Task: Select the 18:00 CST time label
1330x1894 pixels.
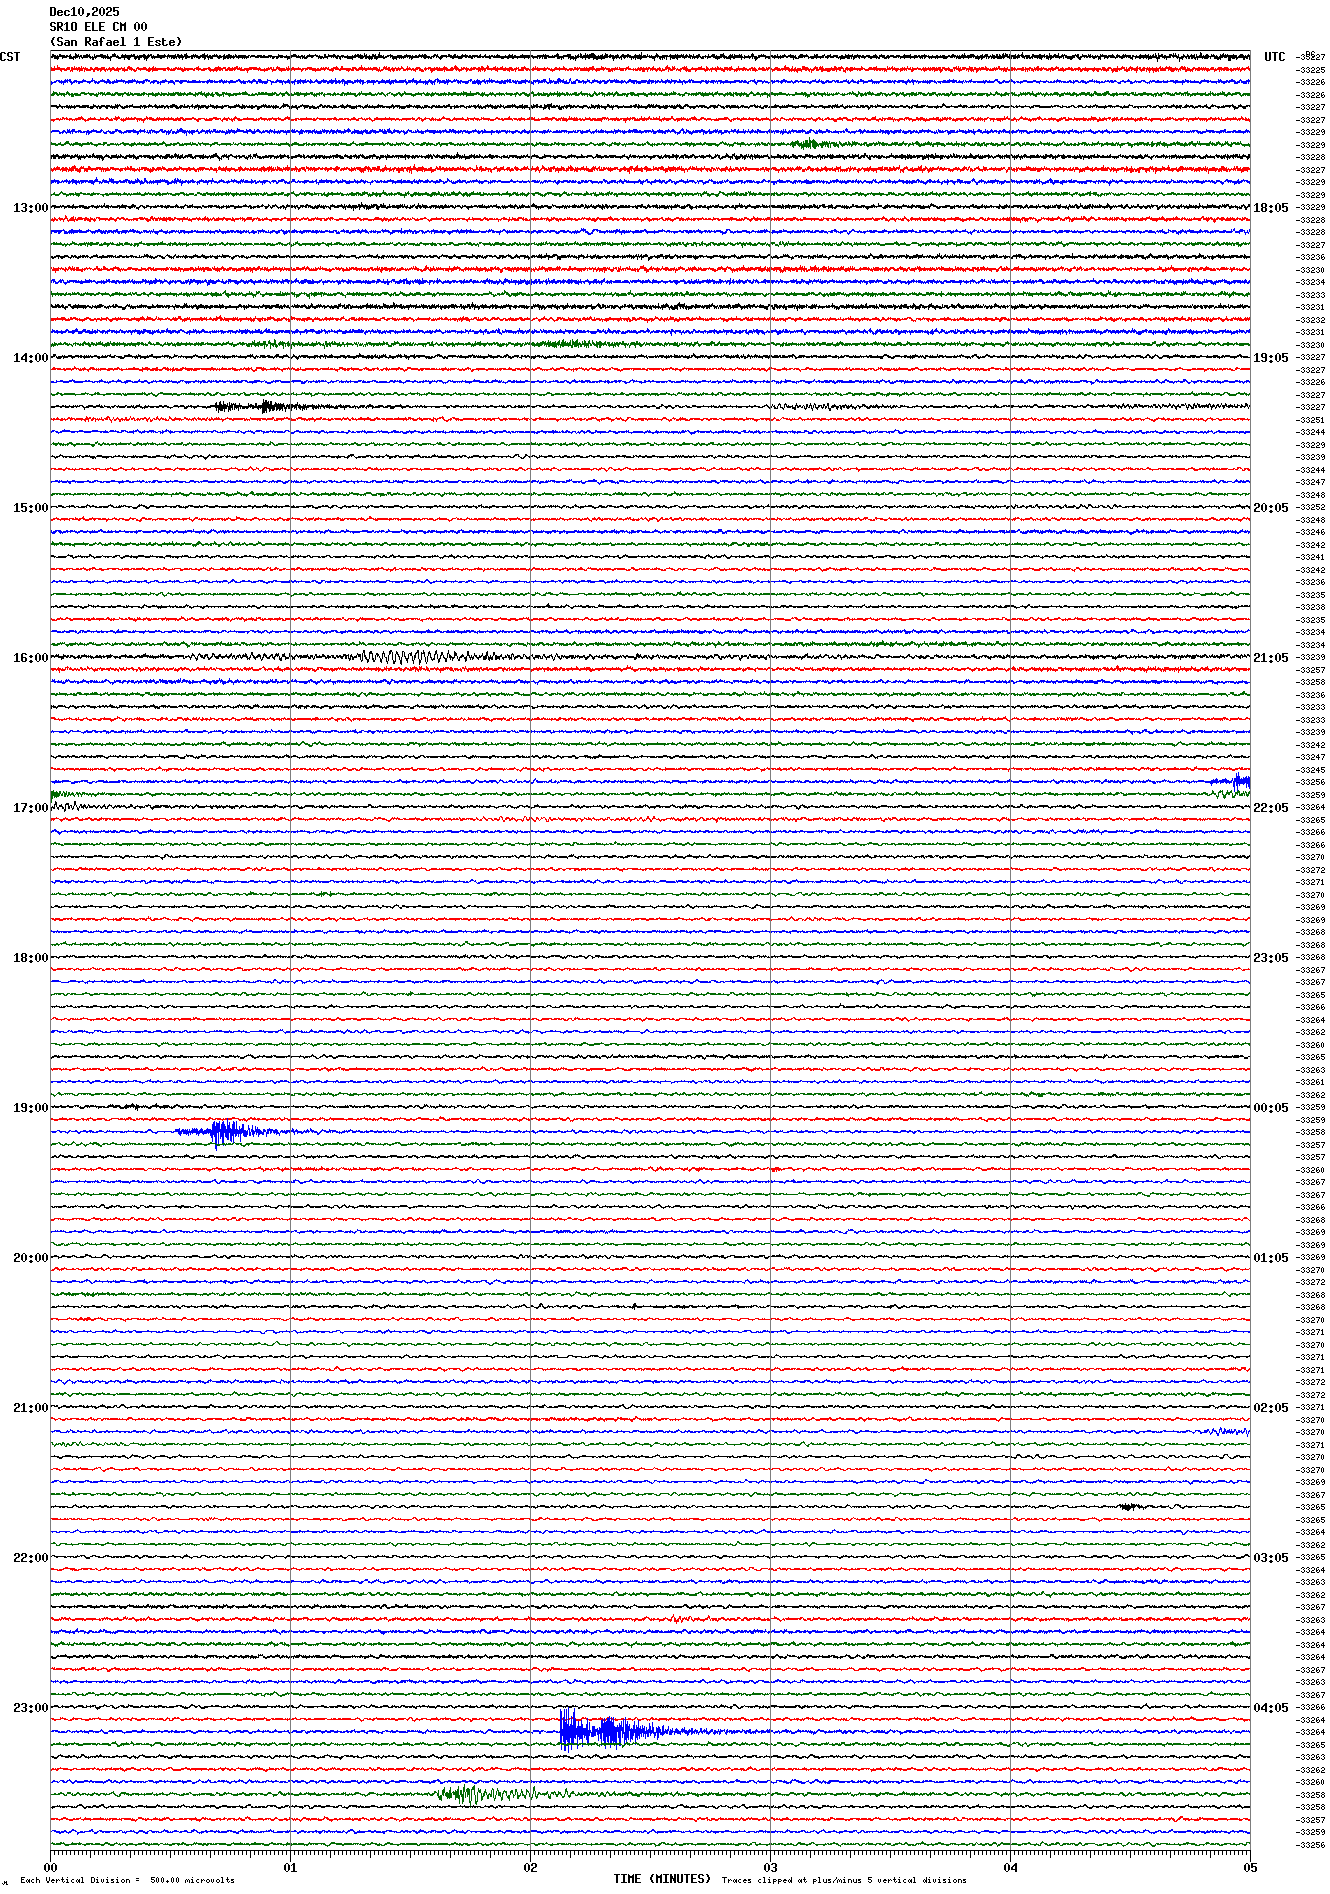Action: click(x=30, y=958)
